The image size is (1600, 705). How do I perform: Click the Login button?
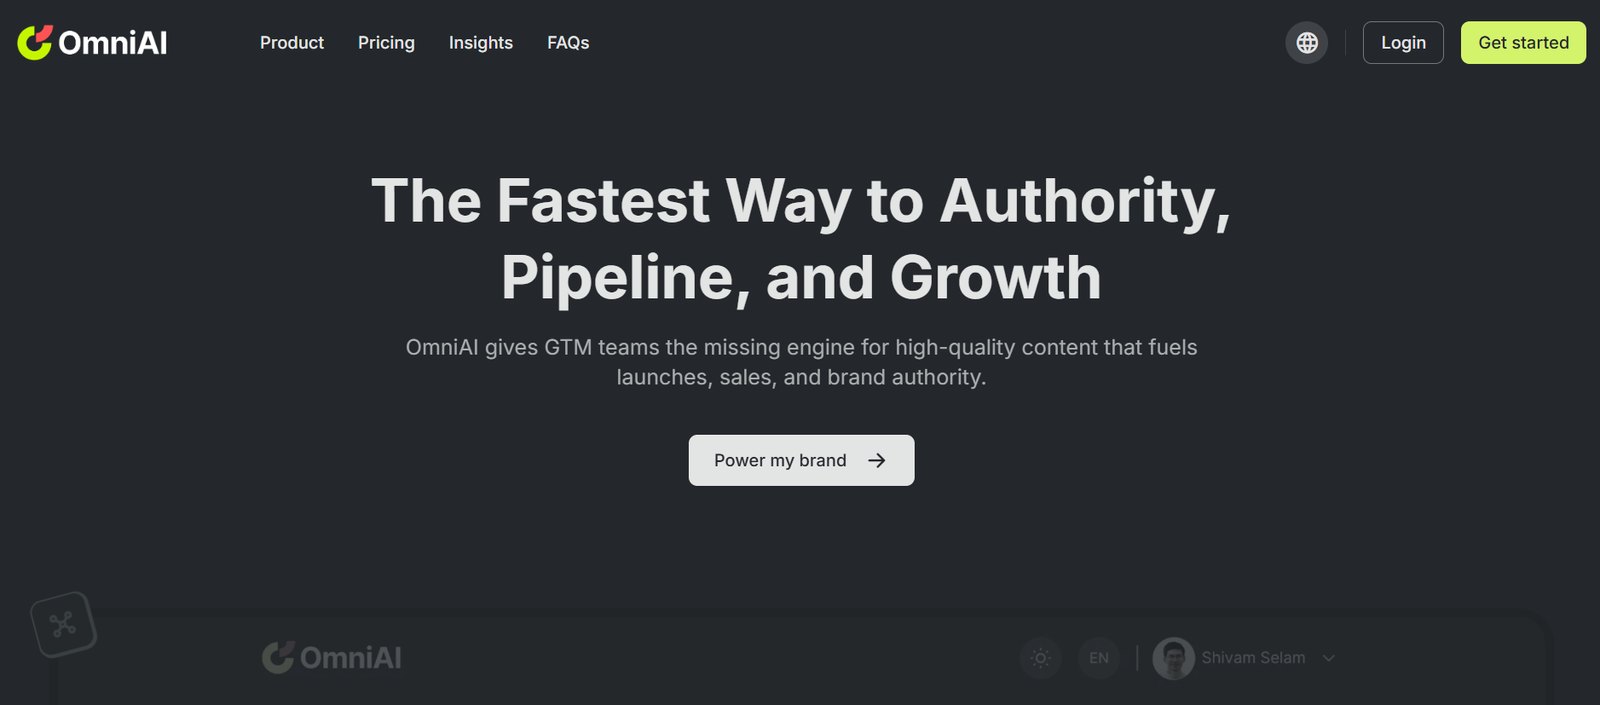pos(1403,43)
